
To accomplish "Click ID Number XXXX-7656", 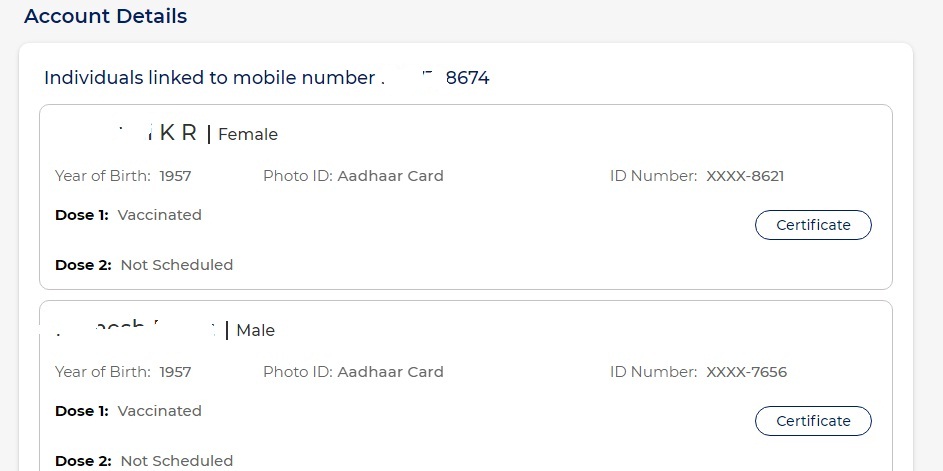I will [746, 372].
